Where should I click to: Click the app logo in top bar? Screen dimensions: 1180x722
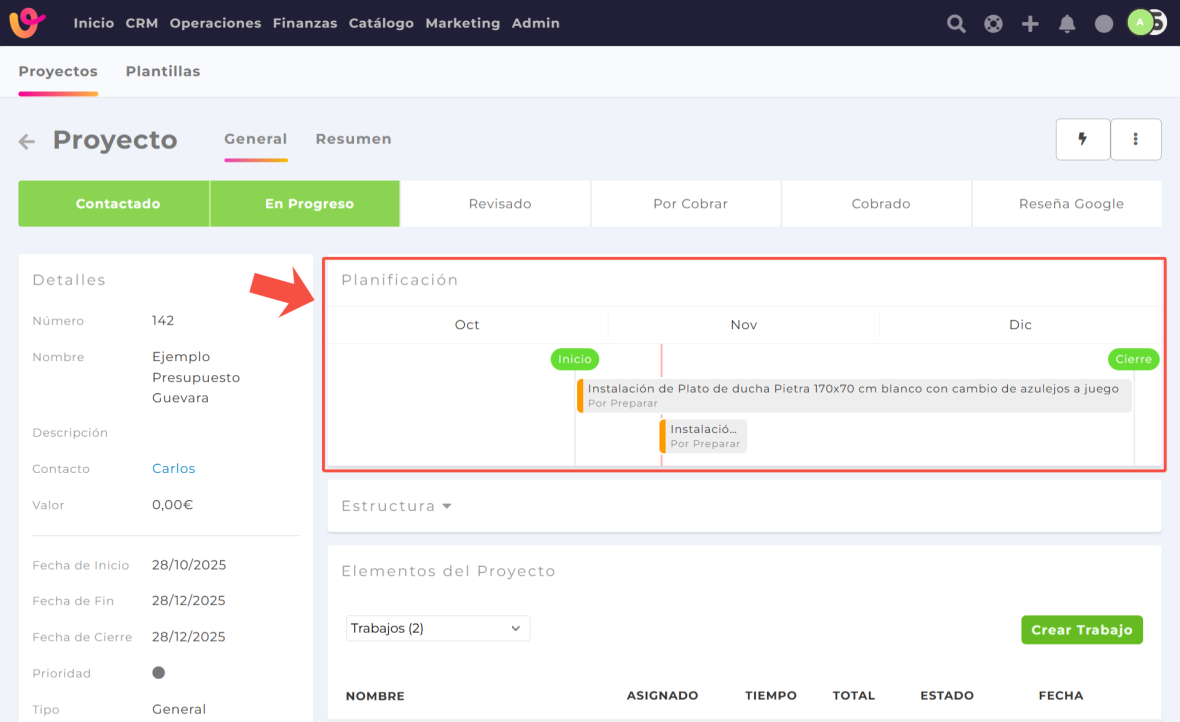pos(27,23)
